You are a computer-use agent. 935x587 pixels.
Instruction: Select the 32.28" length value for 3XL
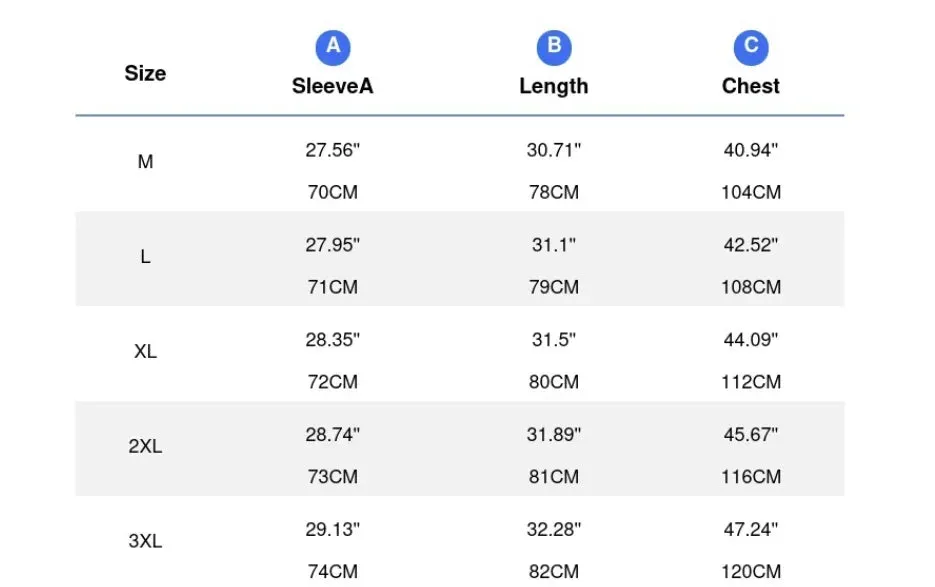(554, 529)
